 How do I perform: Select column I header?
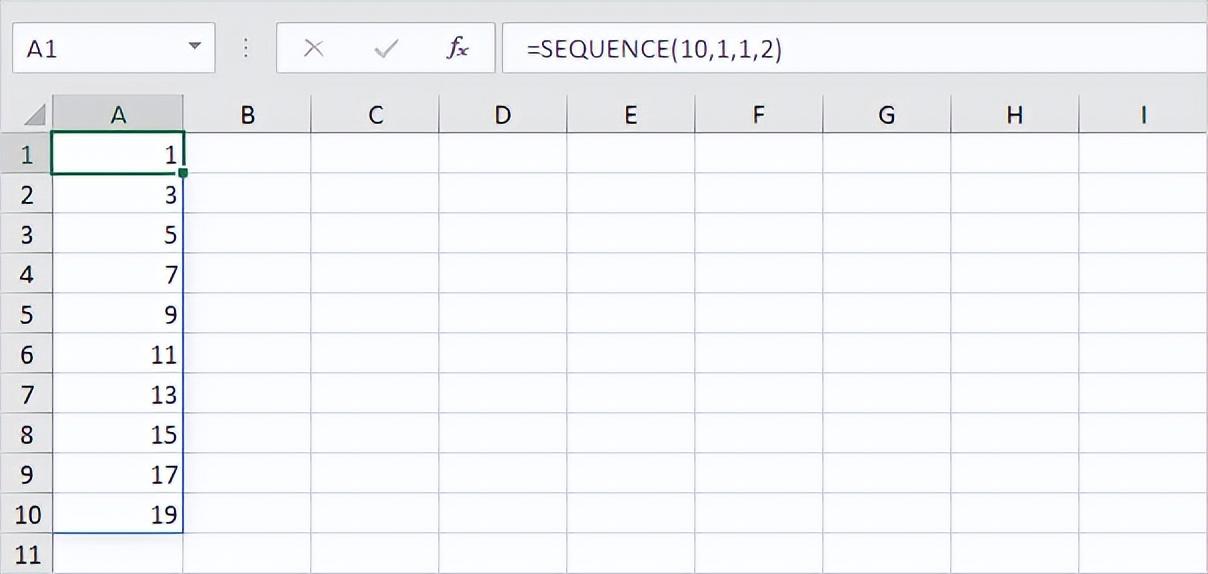[x=1143, y=115]
